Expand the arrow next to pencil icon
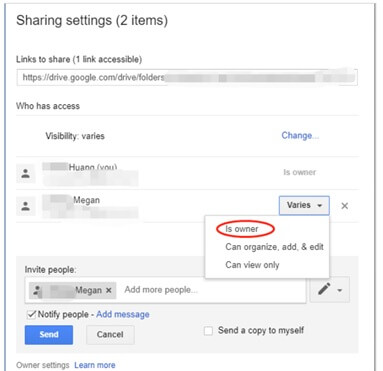383x371 pixels. pyautogui.click(x=340, y=290)
